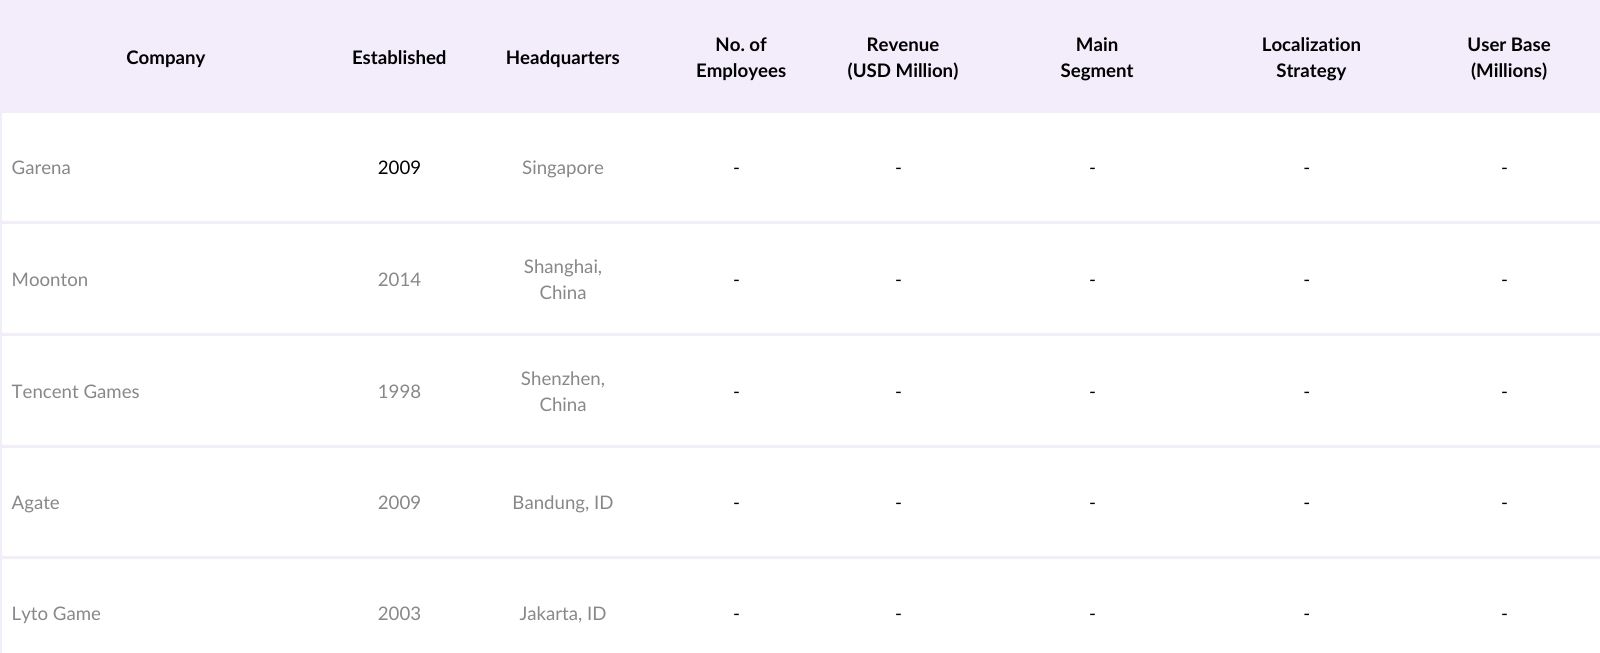Click the Agate company name
The width and height of the screenshot is (1600, 653).
pos(36,503)
